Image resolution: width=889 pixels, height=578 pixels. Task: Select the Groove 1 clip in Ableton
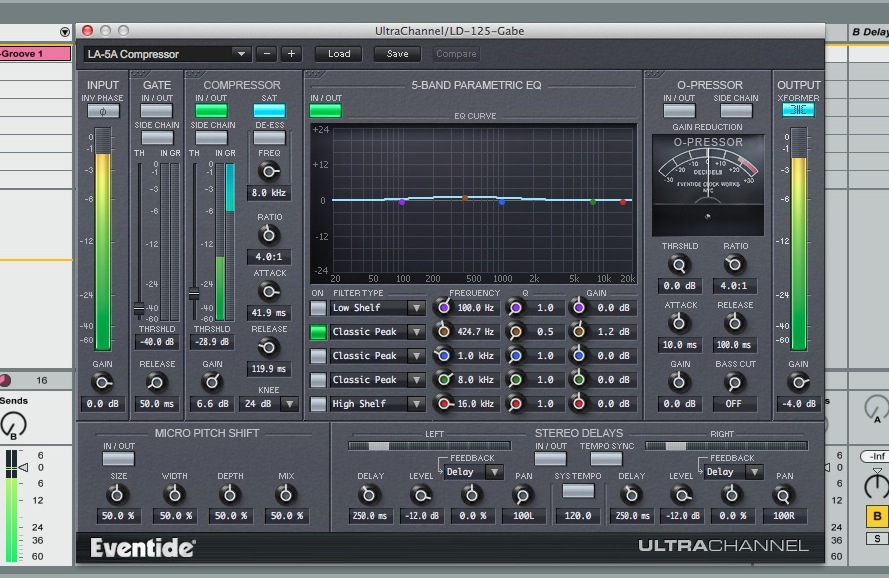pos(35,54)
